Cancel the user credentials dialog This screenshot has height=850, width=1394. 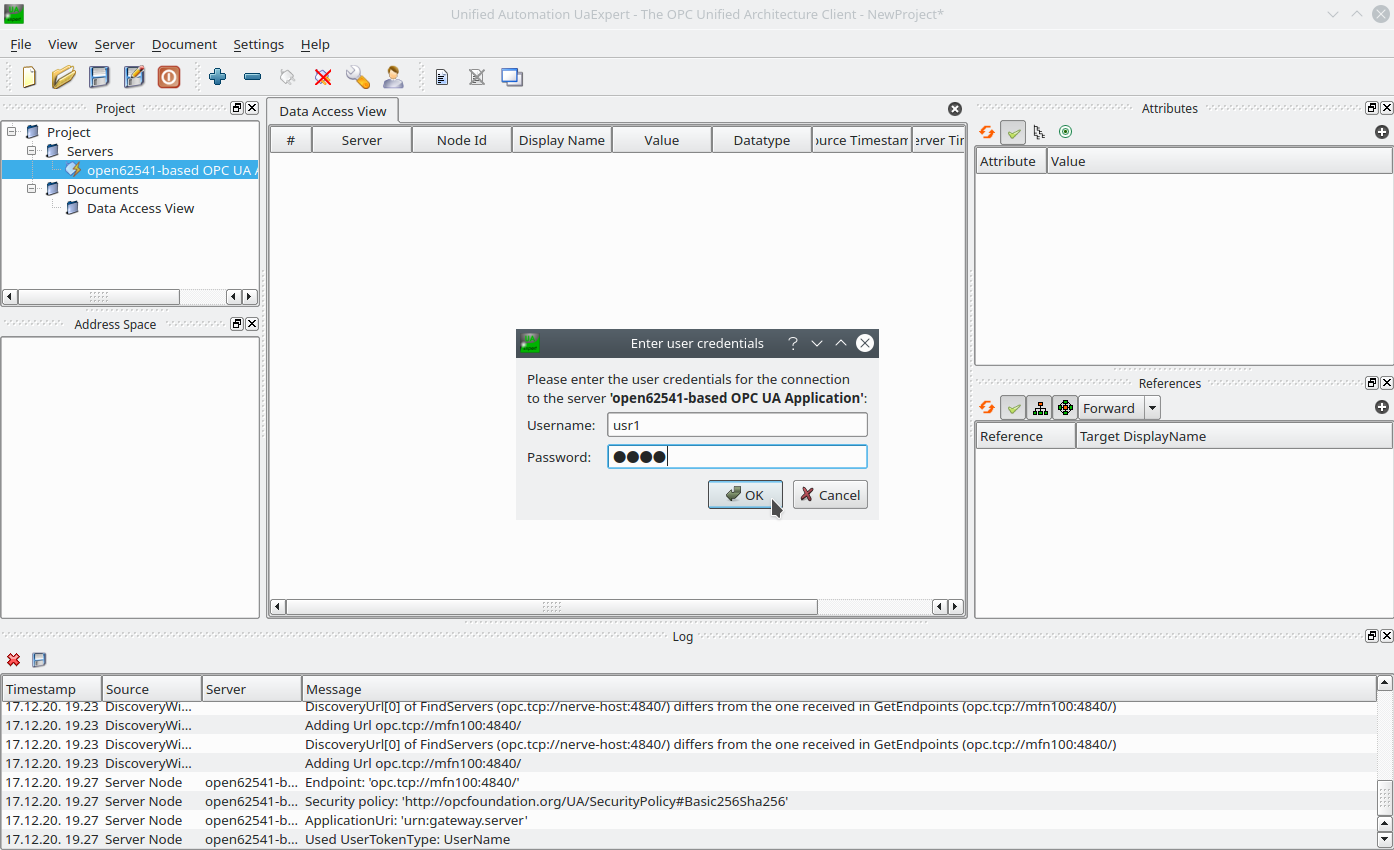click(830, 495)
